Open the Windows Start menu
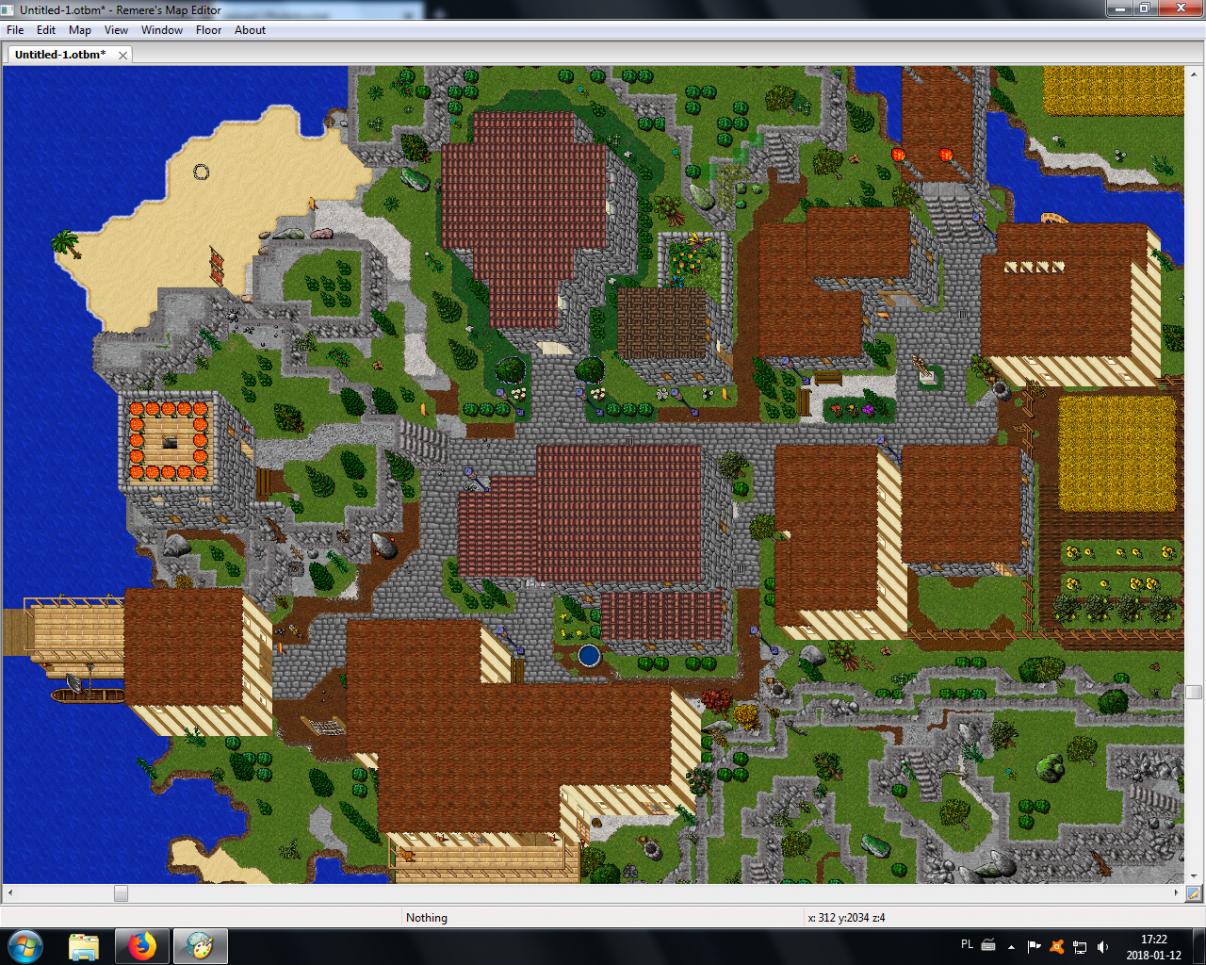 point(25,946)
